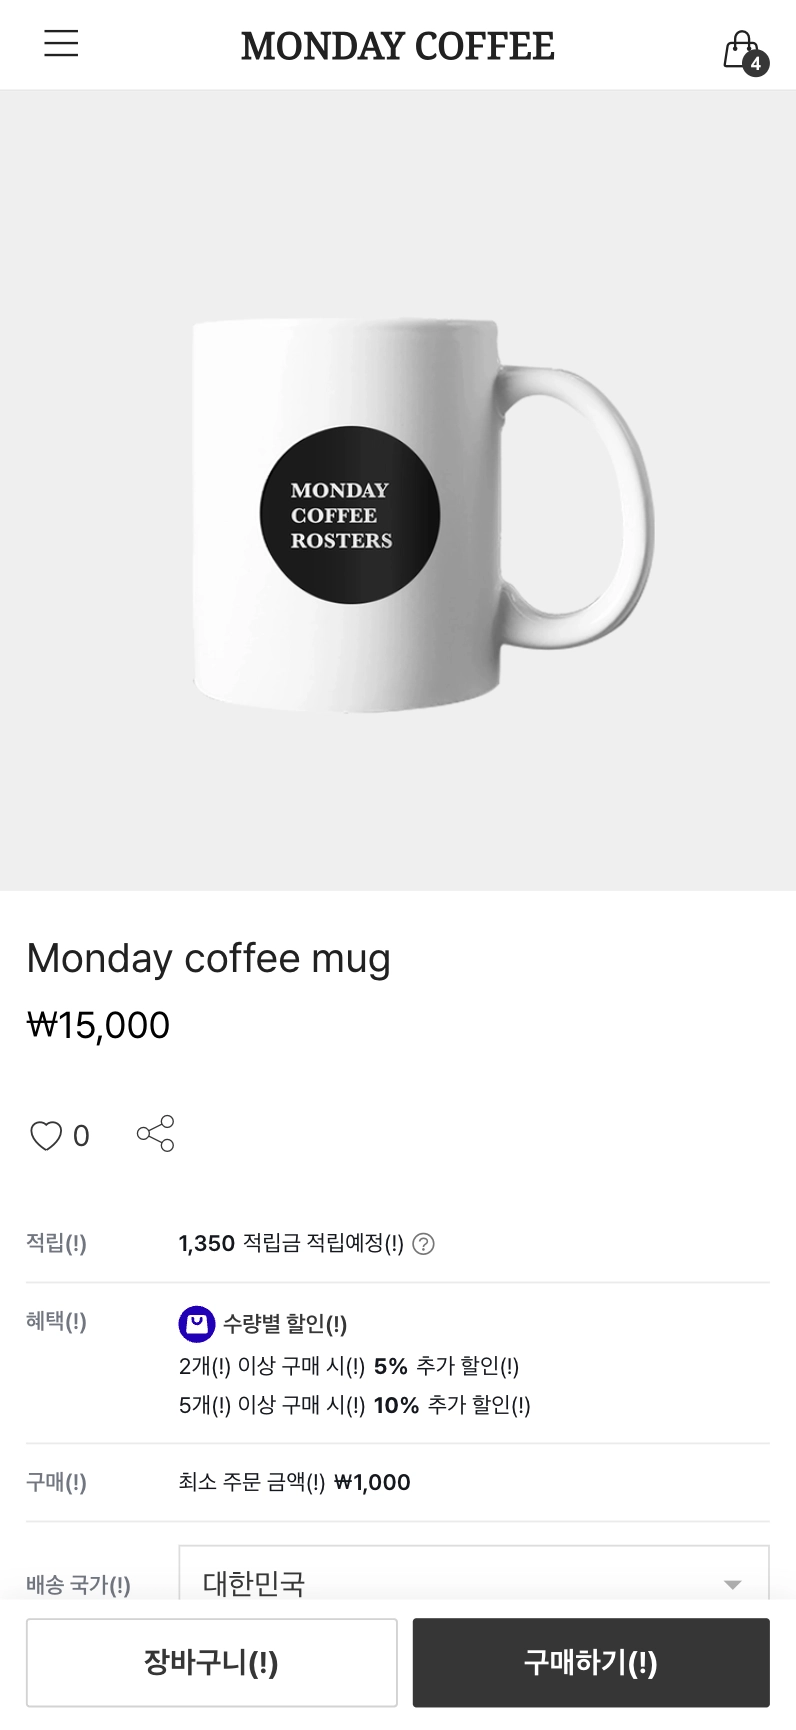Screen dimensions: 796x1730
Task: Open the mug product image
Action: click(x=398, y=490)
